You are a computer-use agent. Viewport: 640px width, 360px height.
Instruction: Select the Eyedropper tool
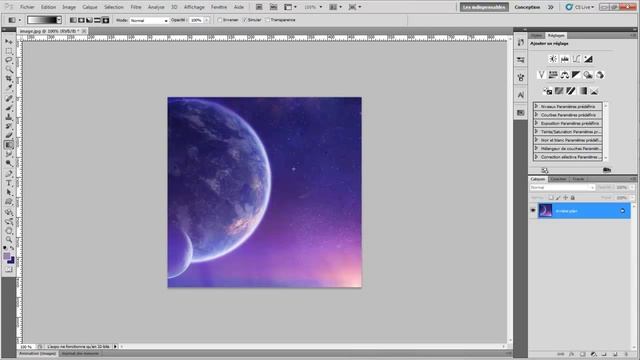(x=9, y=88)
